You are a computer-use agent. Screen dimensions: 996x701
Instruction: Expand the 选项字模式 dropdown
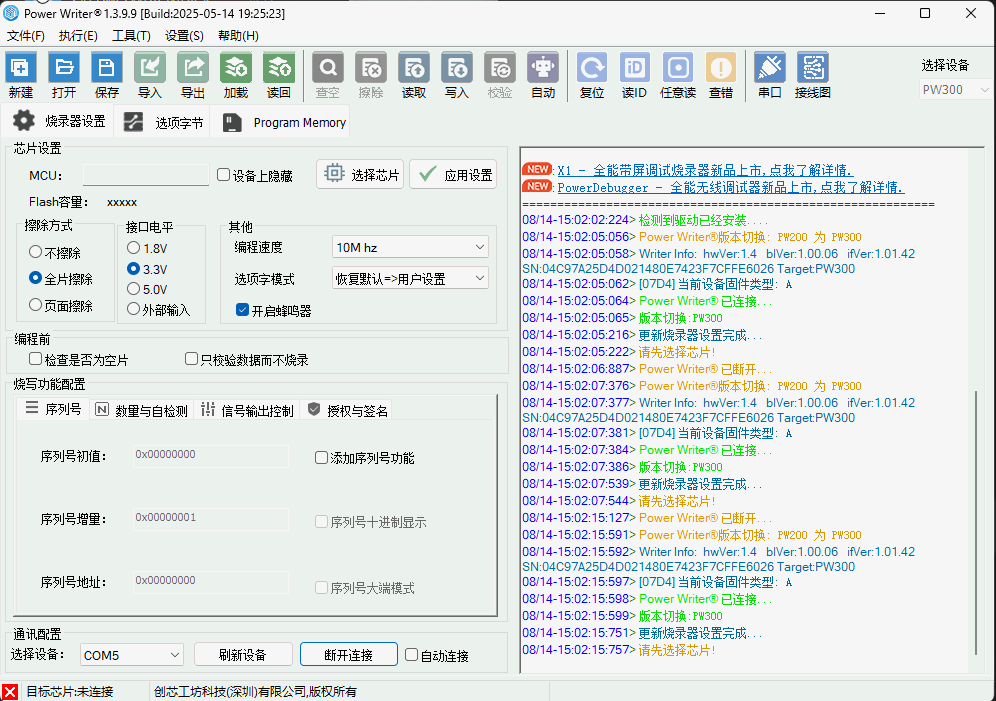click(410, 278)
